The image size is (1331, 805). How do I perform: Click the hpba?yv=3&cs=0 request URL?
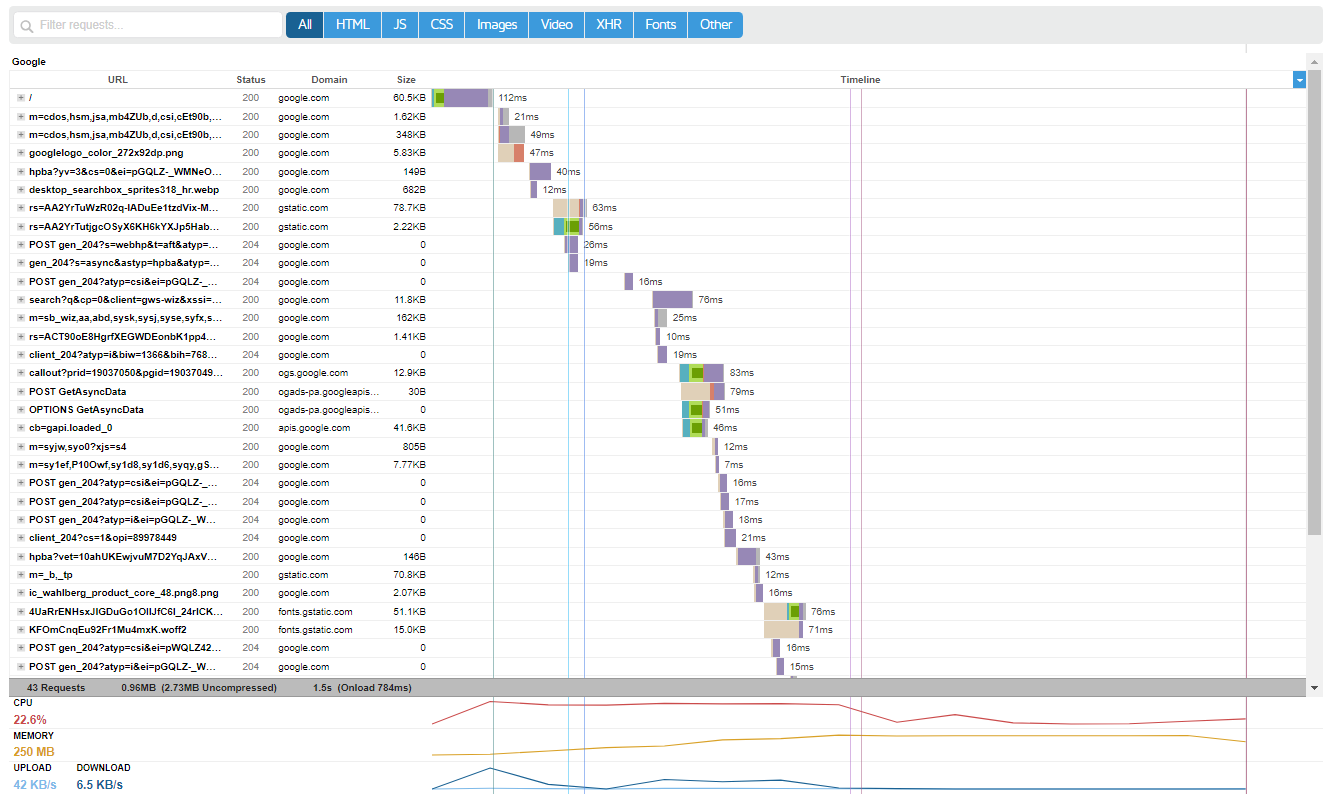pos(123,172)
